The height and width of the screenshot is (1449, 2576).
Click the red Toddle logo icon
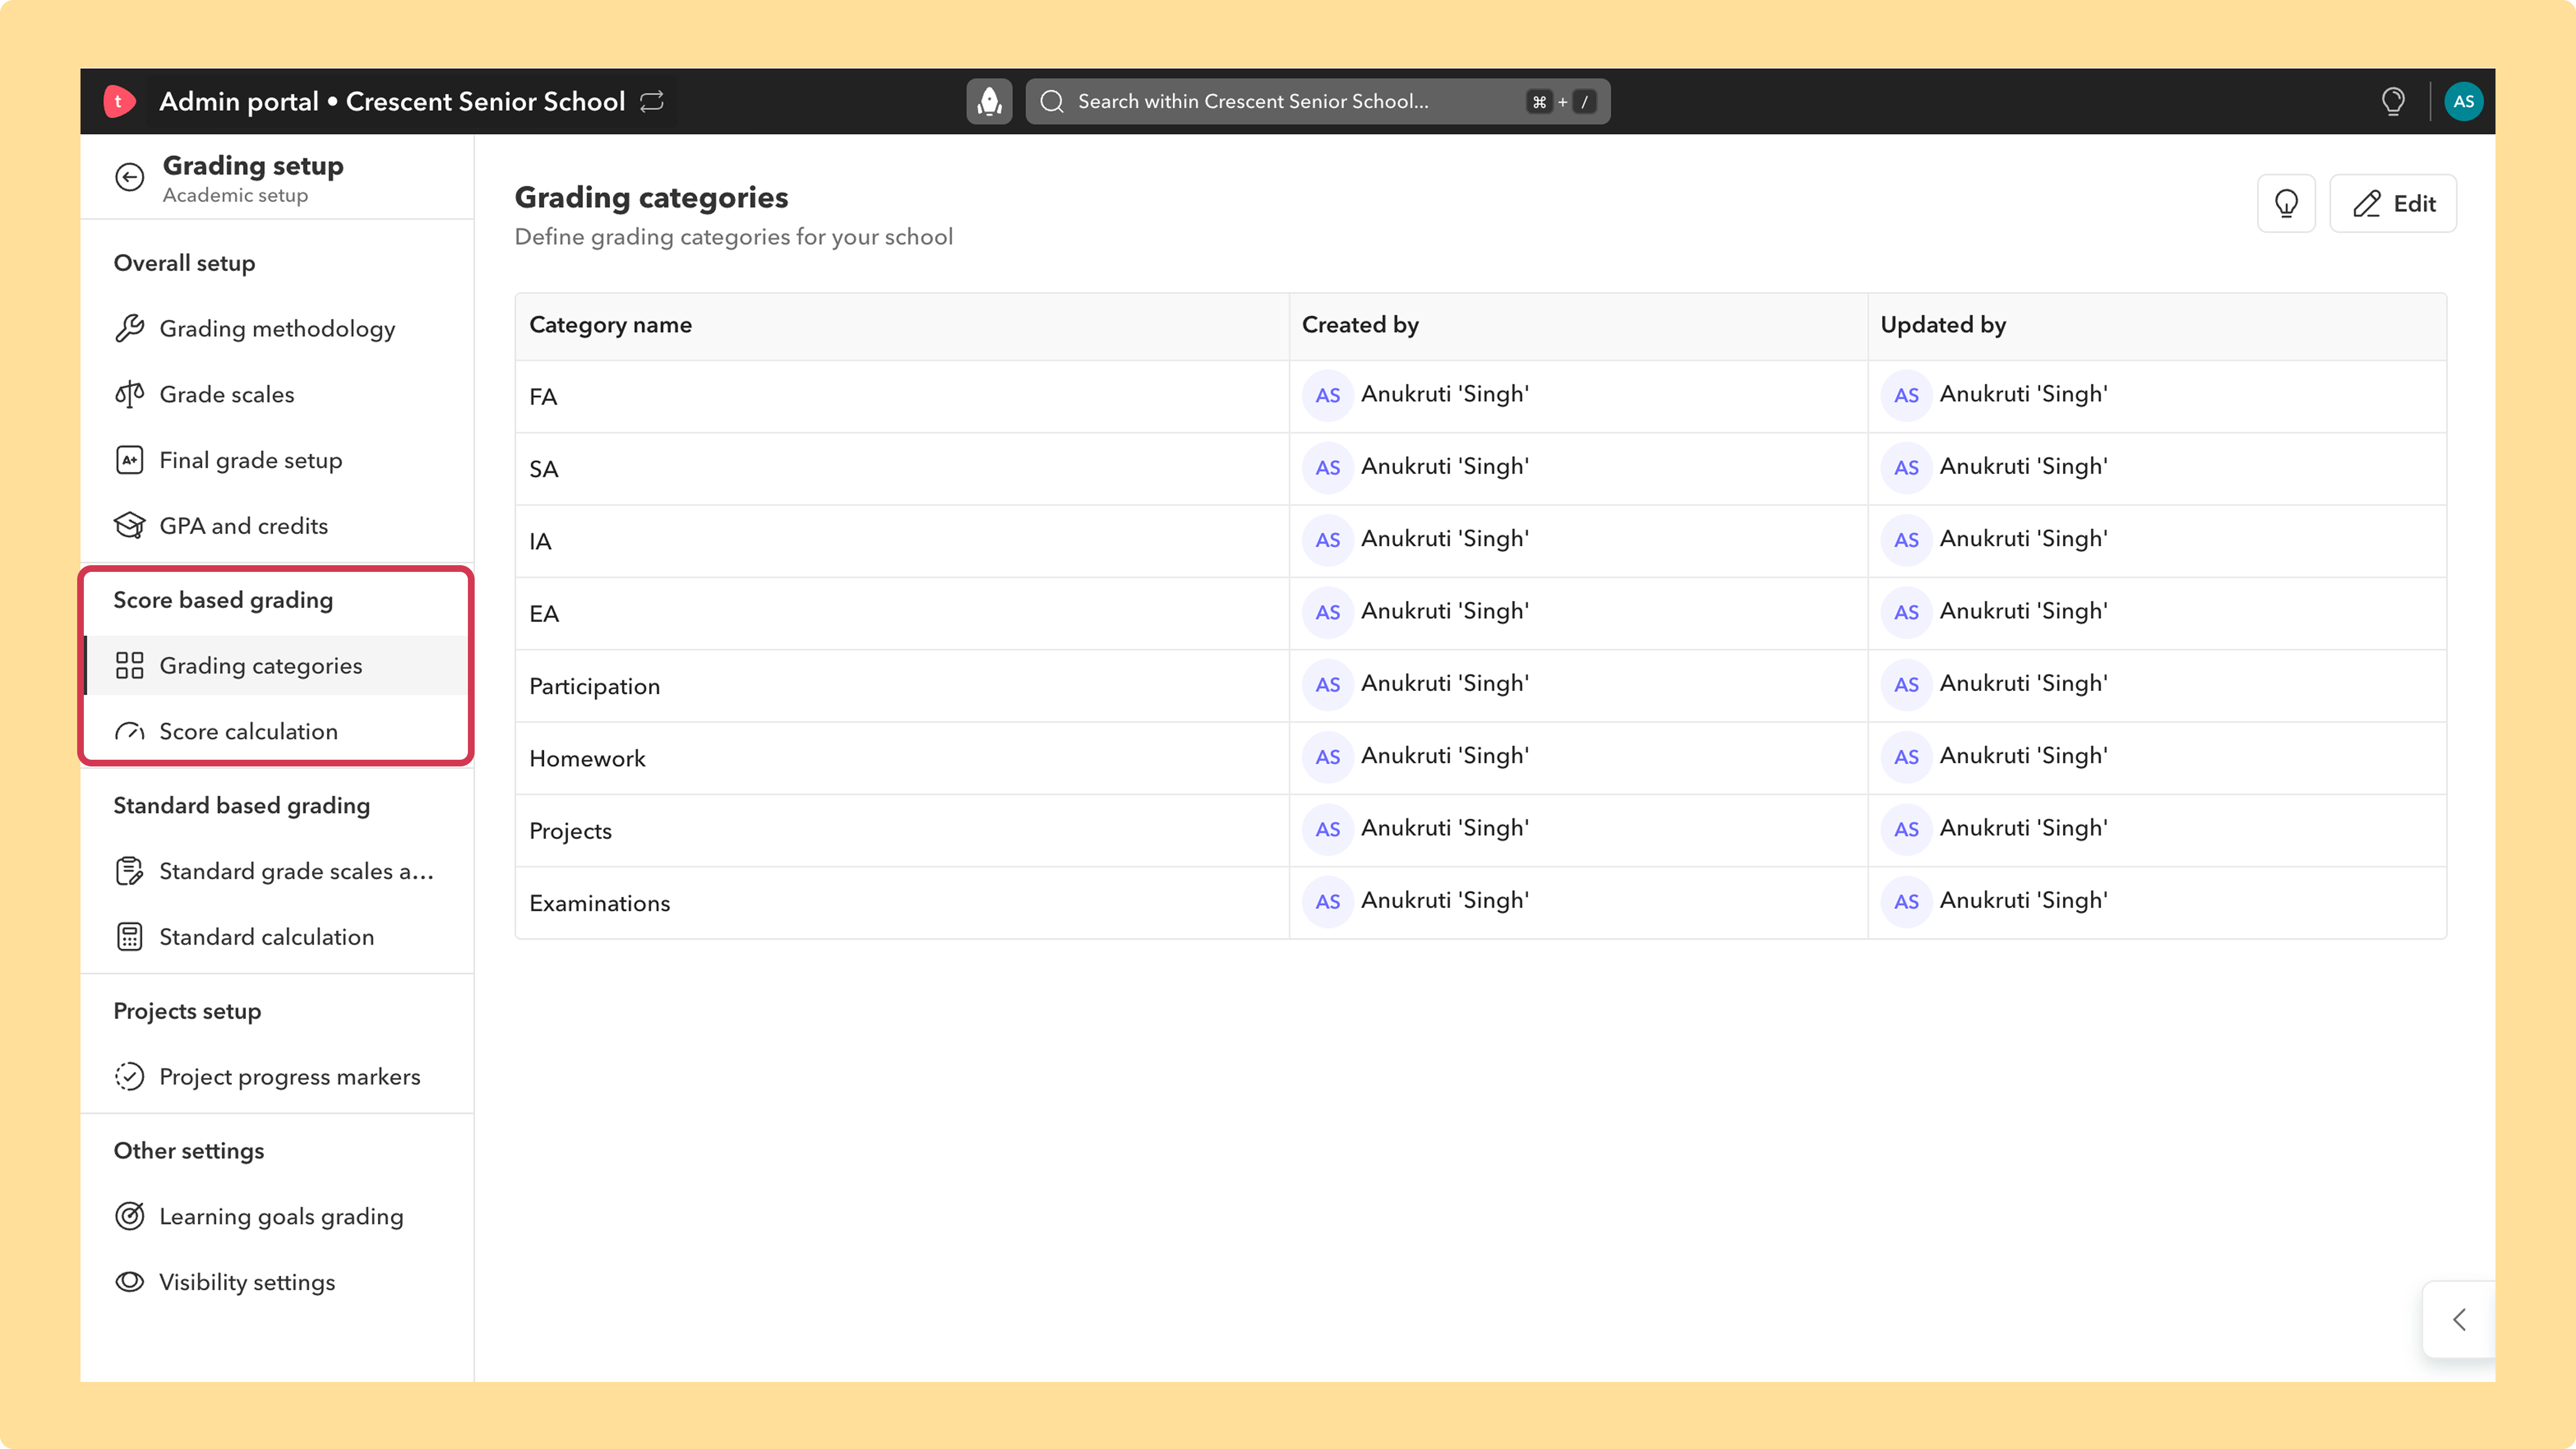[x=119, y=101]
